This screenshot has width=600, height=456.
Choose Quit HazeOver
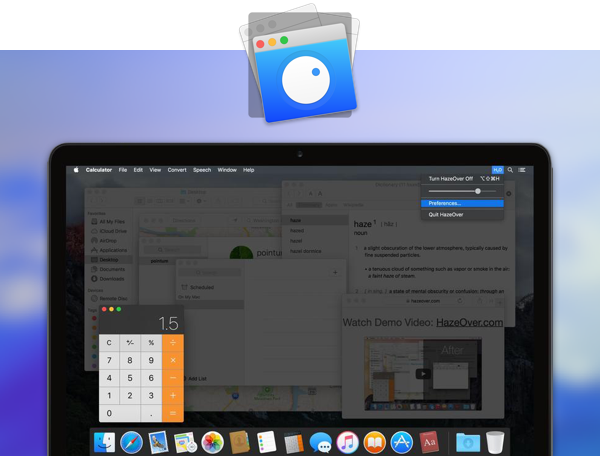(462, 215)
